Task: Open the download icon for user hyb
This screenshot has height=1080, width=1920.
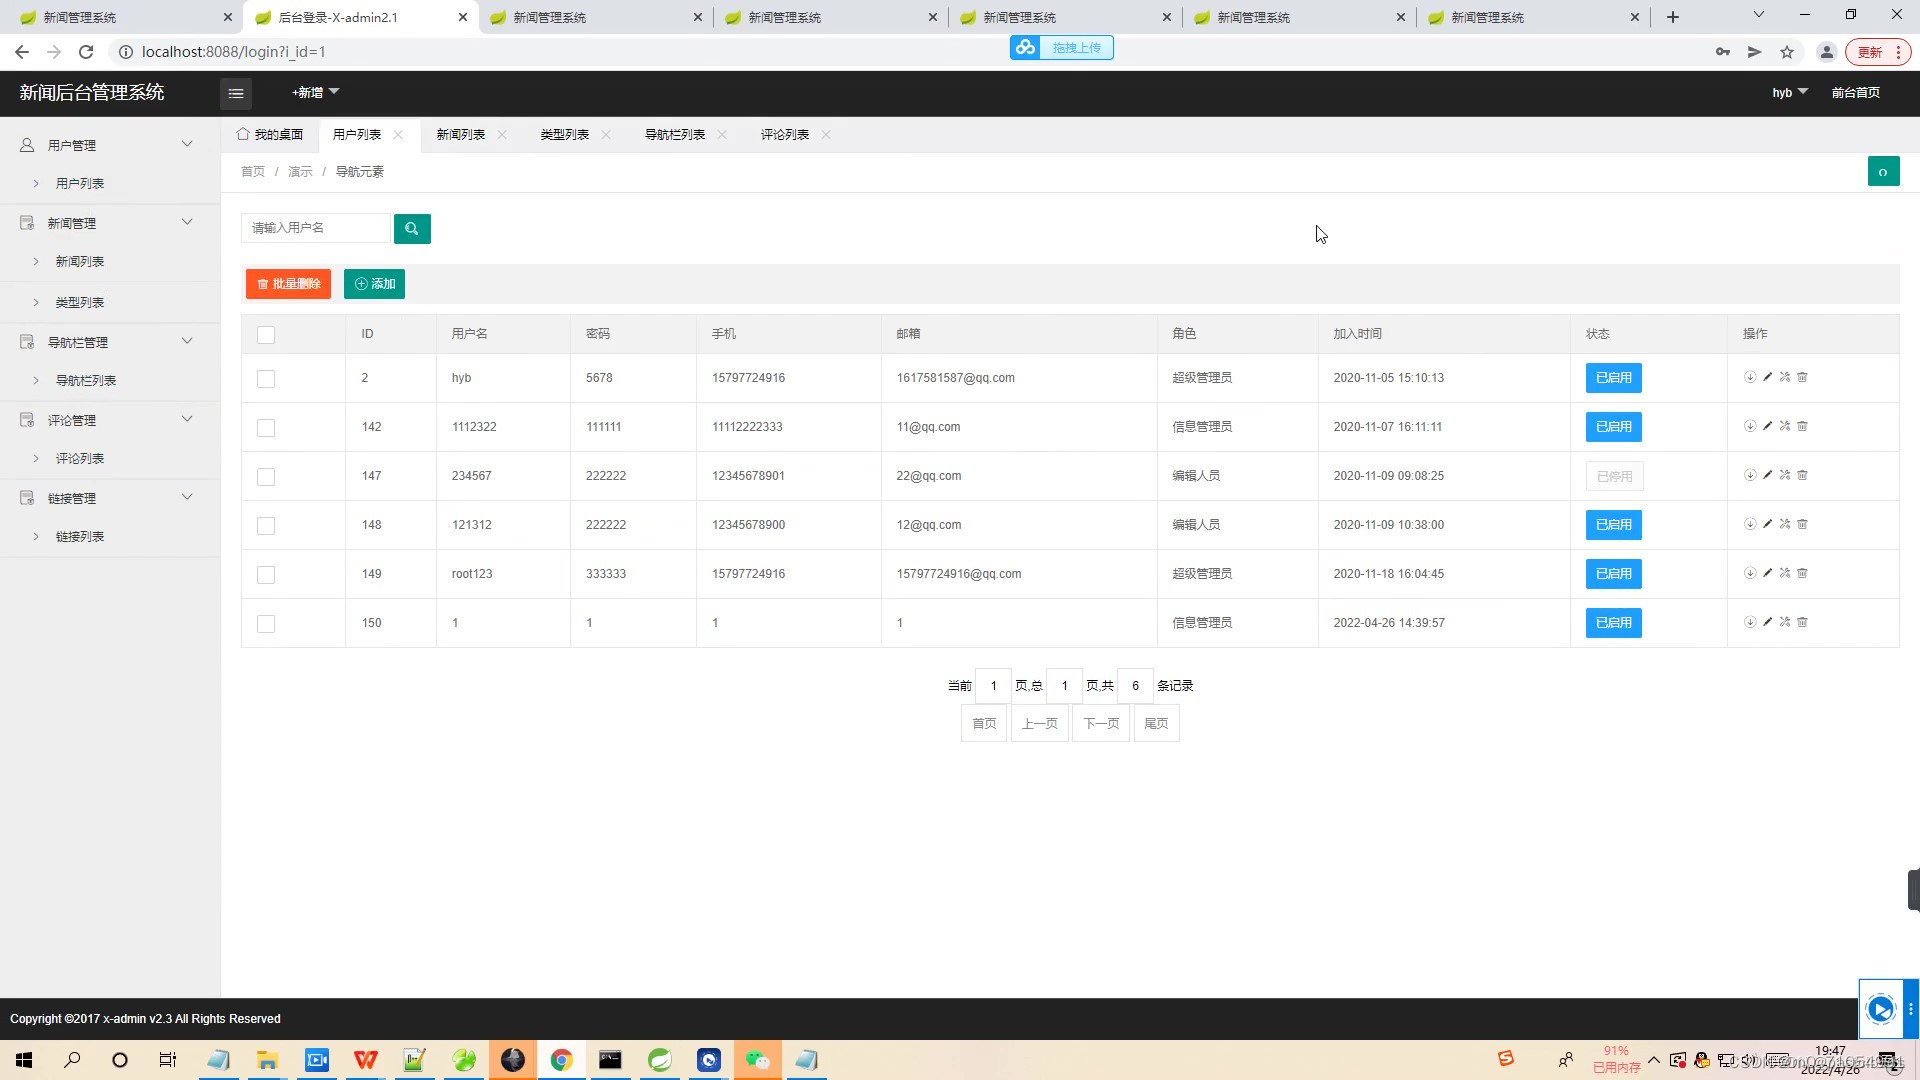Action: [x=1750, y=377]
